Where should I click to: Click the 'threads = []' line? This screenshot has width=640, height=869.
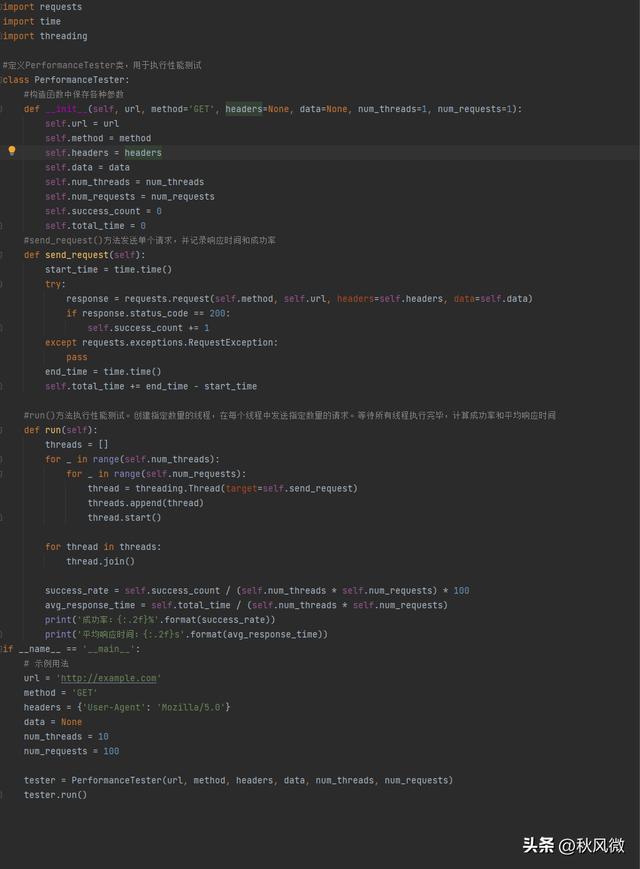coord(77,444)
